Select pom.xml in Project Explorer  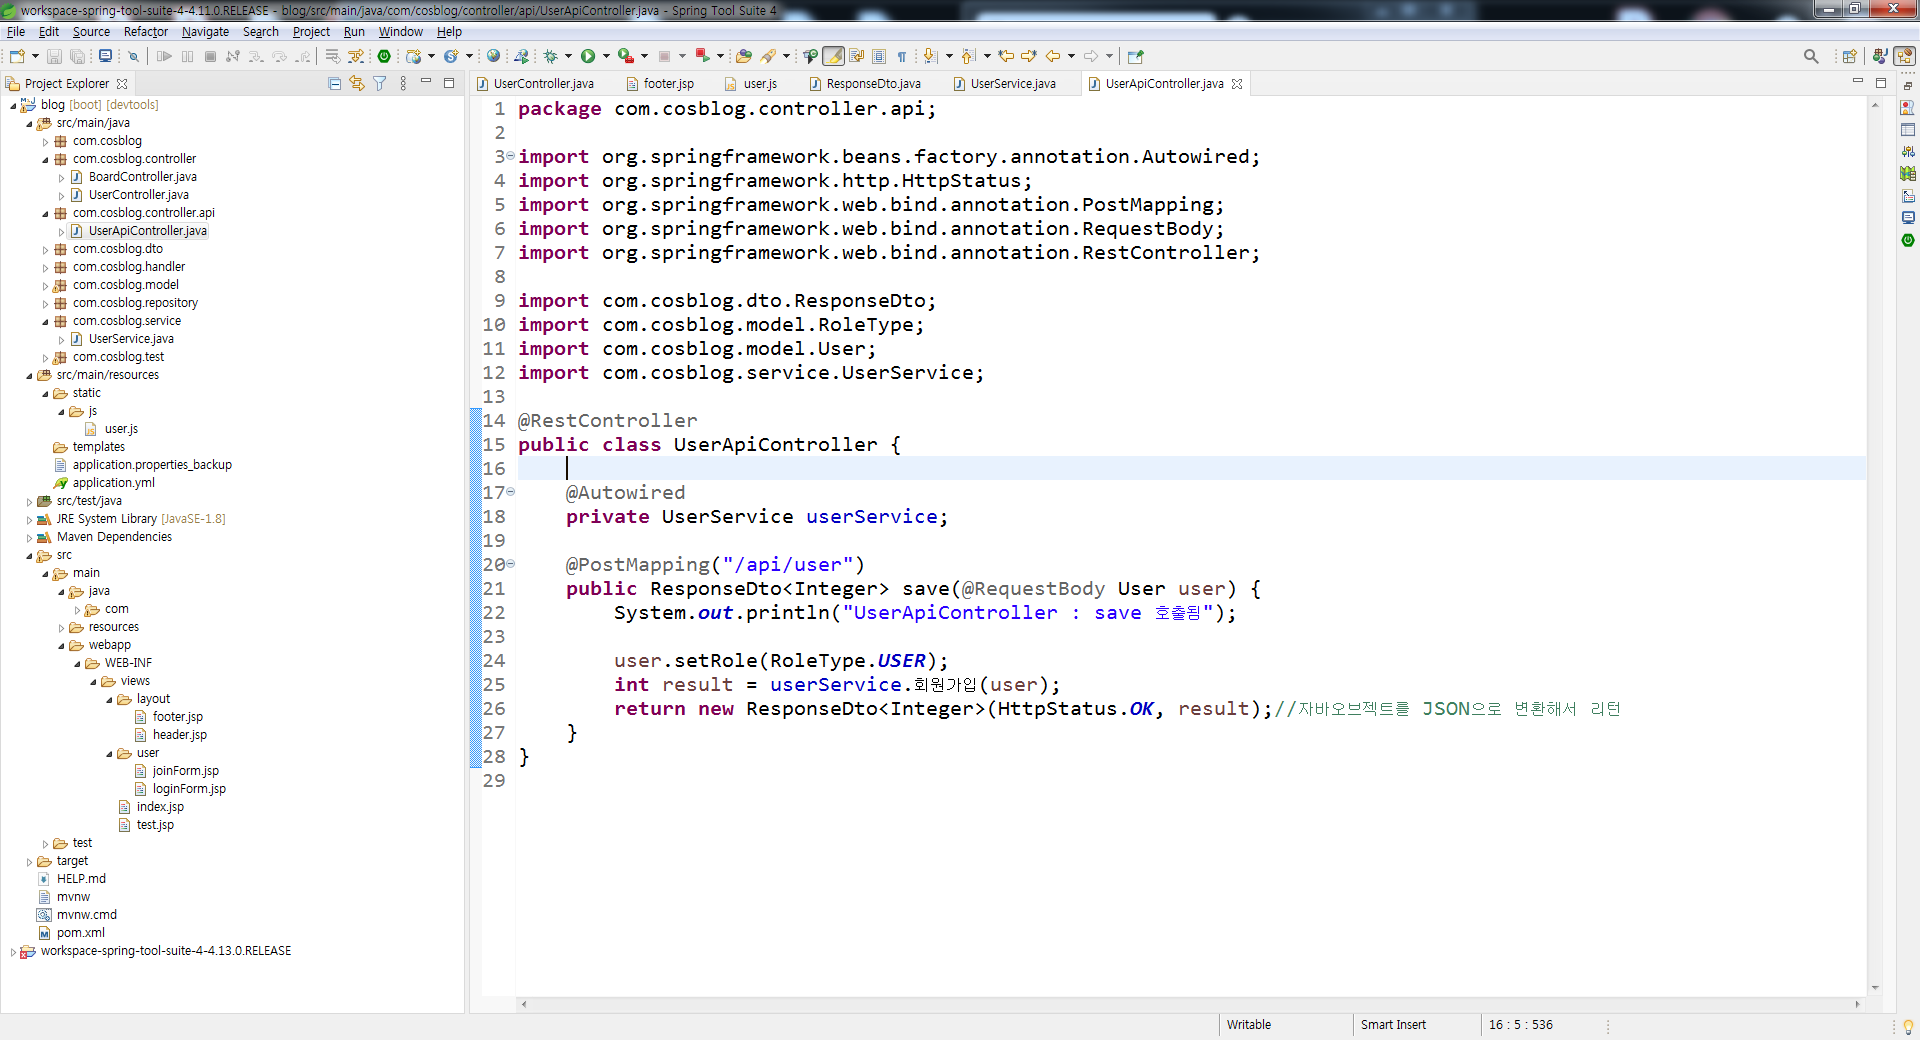tap(80, 933)
